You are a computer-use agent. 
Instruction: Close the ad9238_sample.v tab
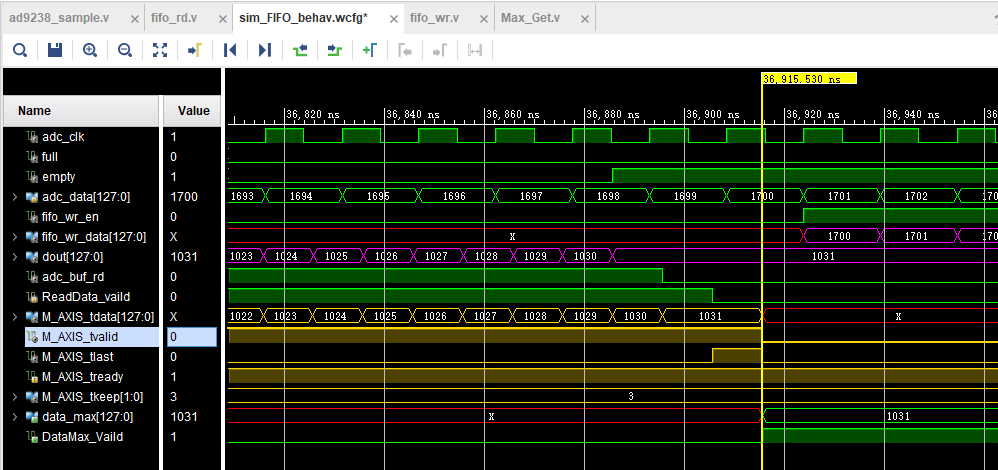coord(134,19)
